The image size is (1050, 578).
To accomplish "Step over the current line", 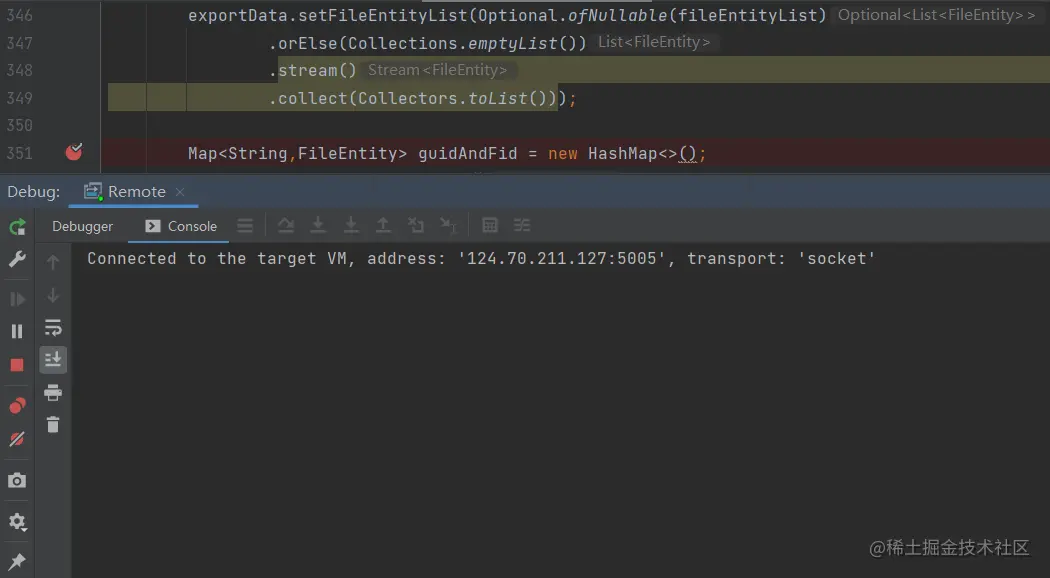I will coord(286,226).
